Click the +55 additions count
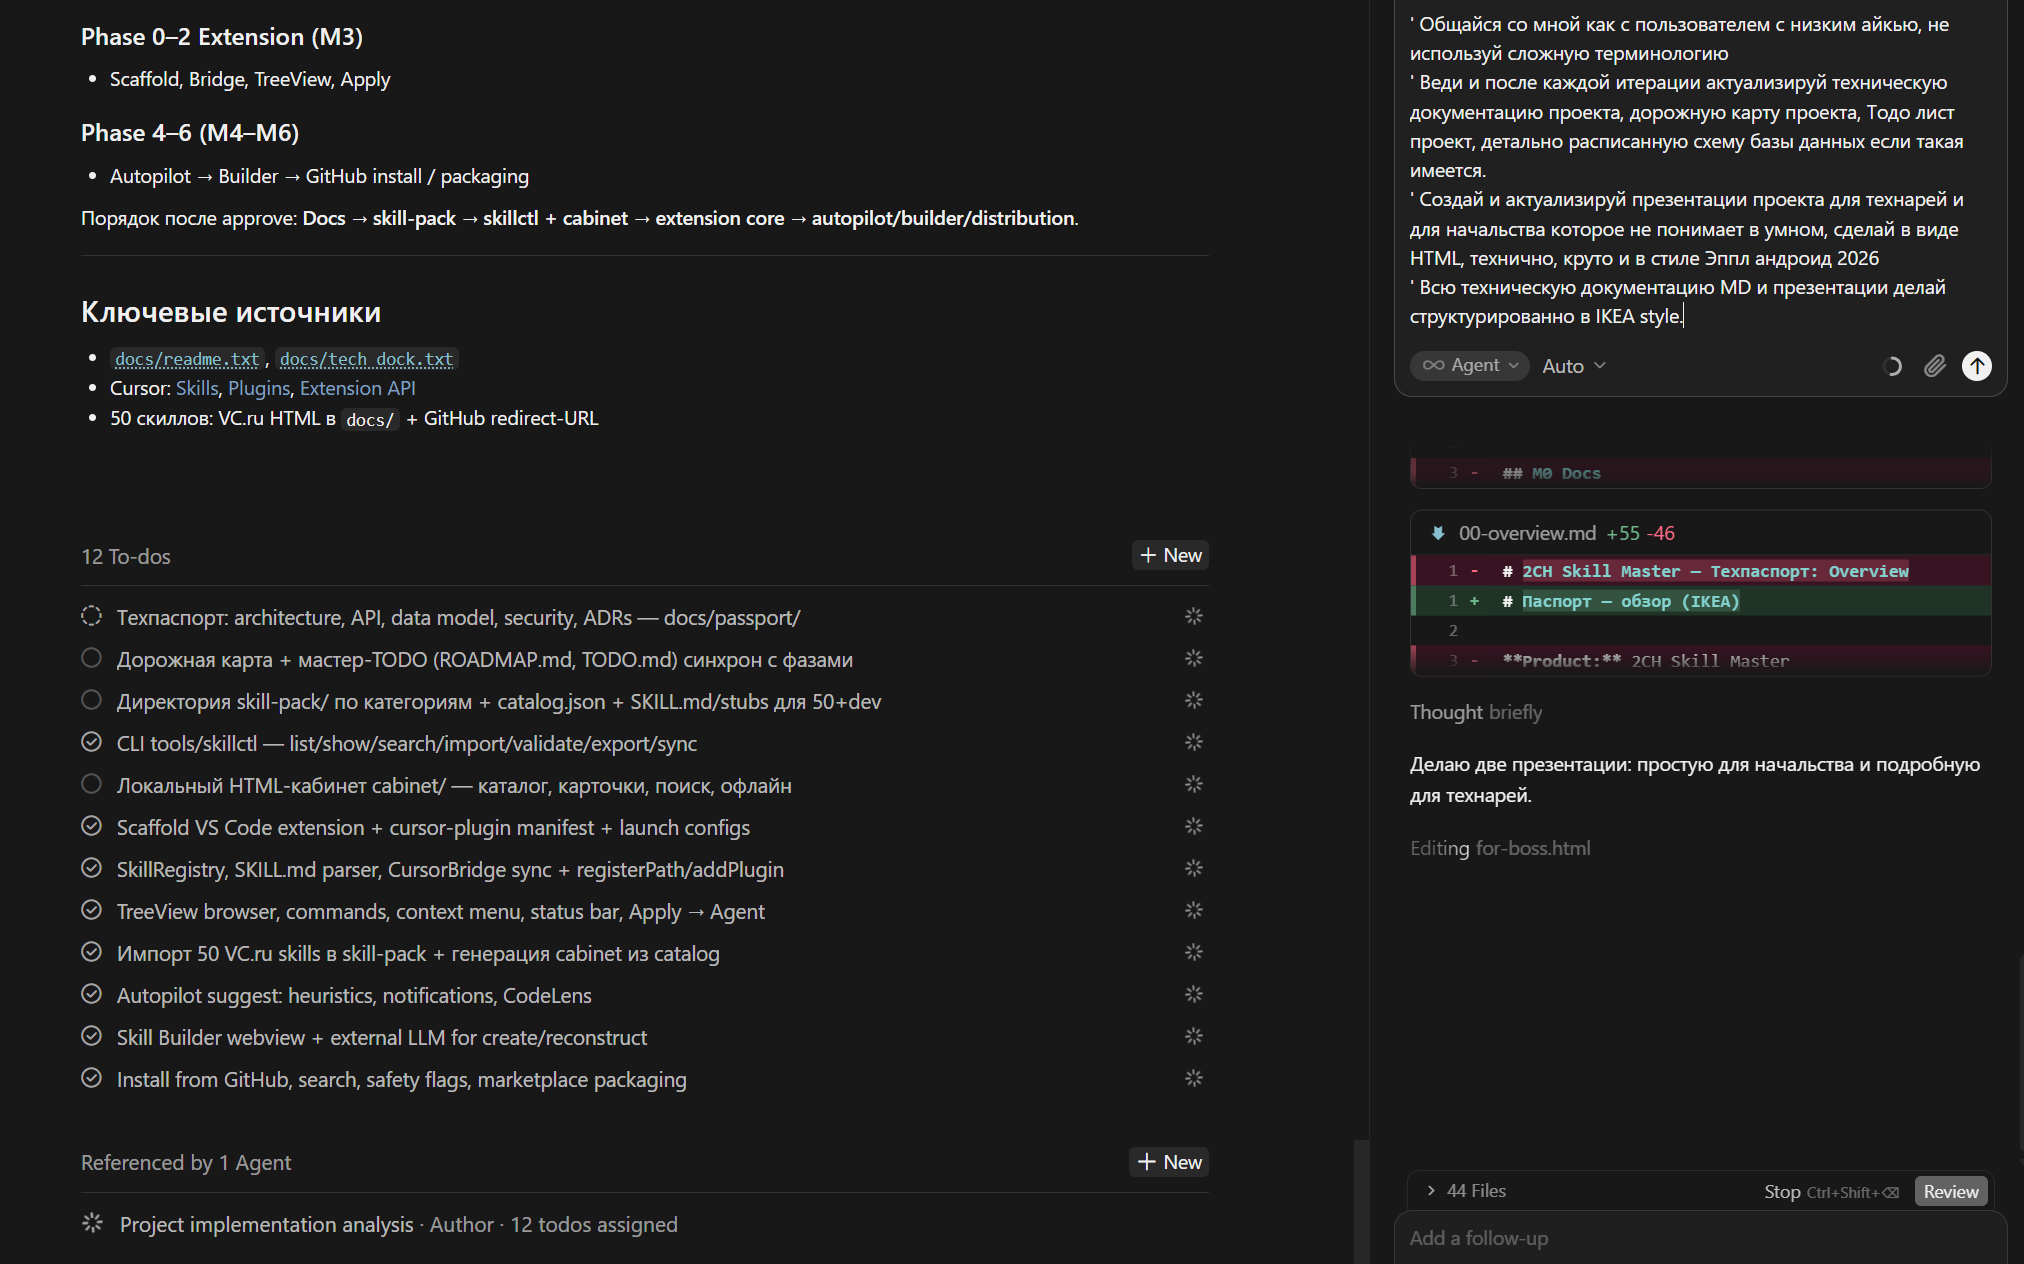This screenshot has width=2024, height=1264. tap(1622, 533)
